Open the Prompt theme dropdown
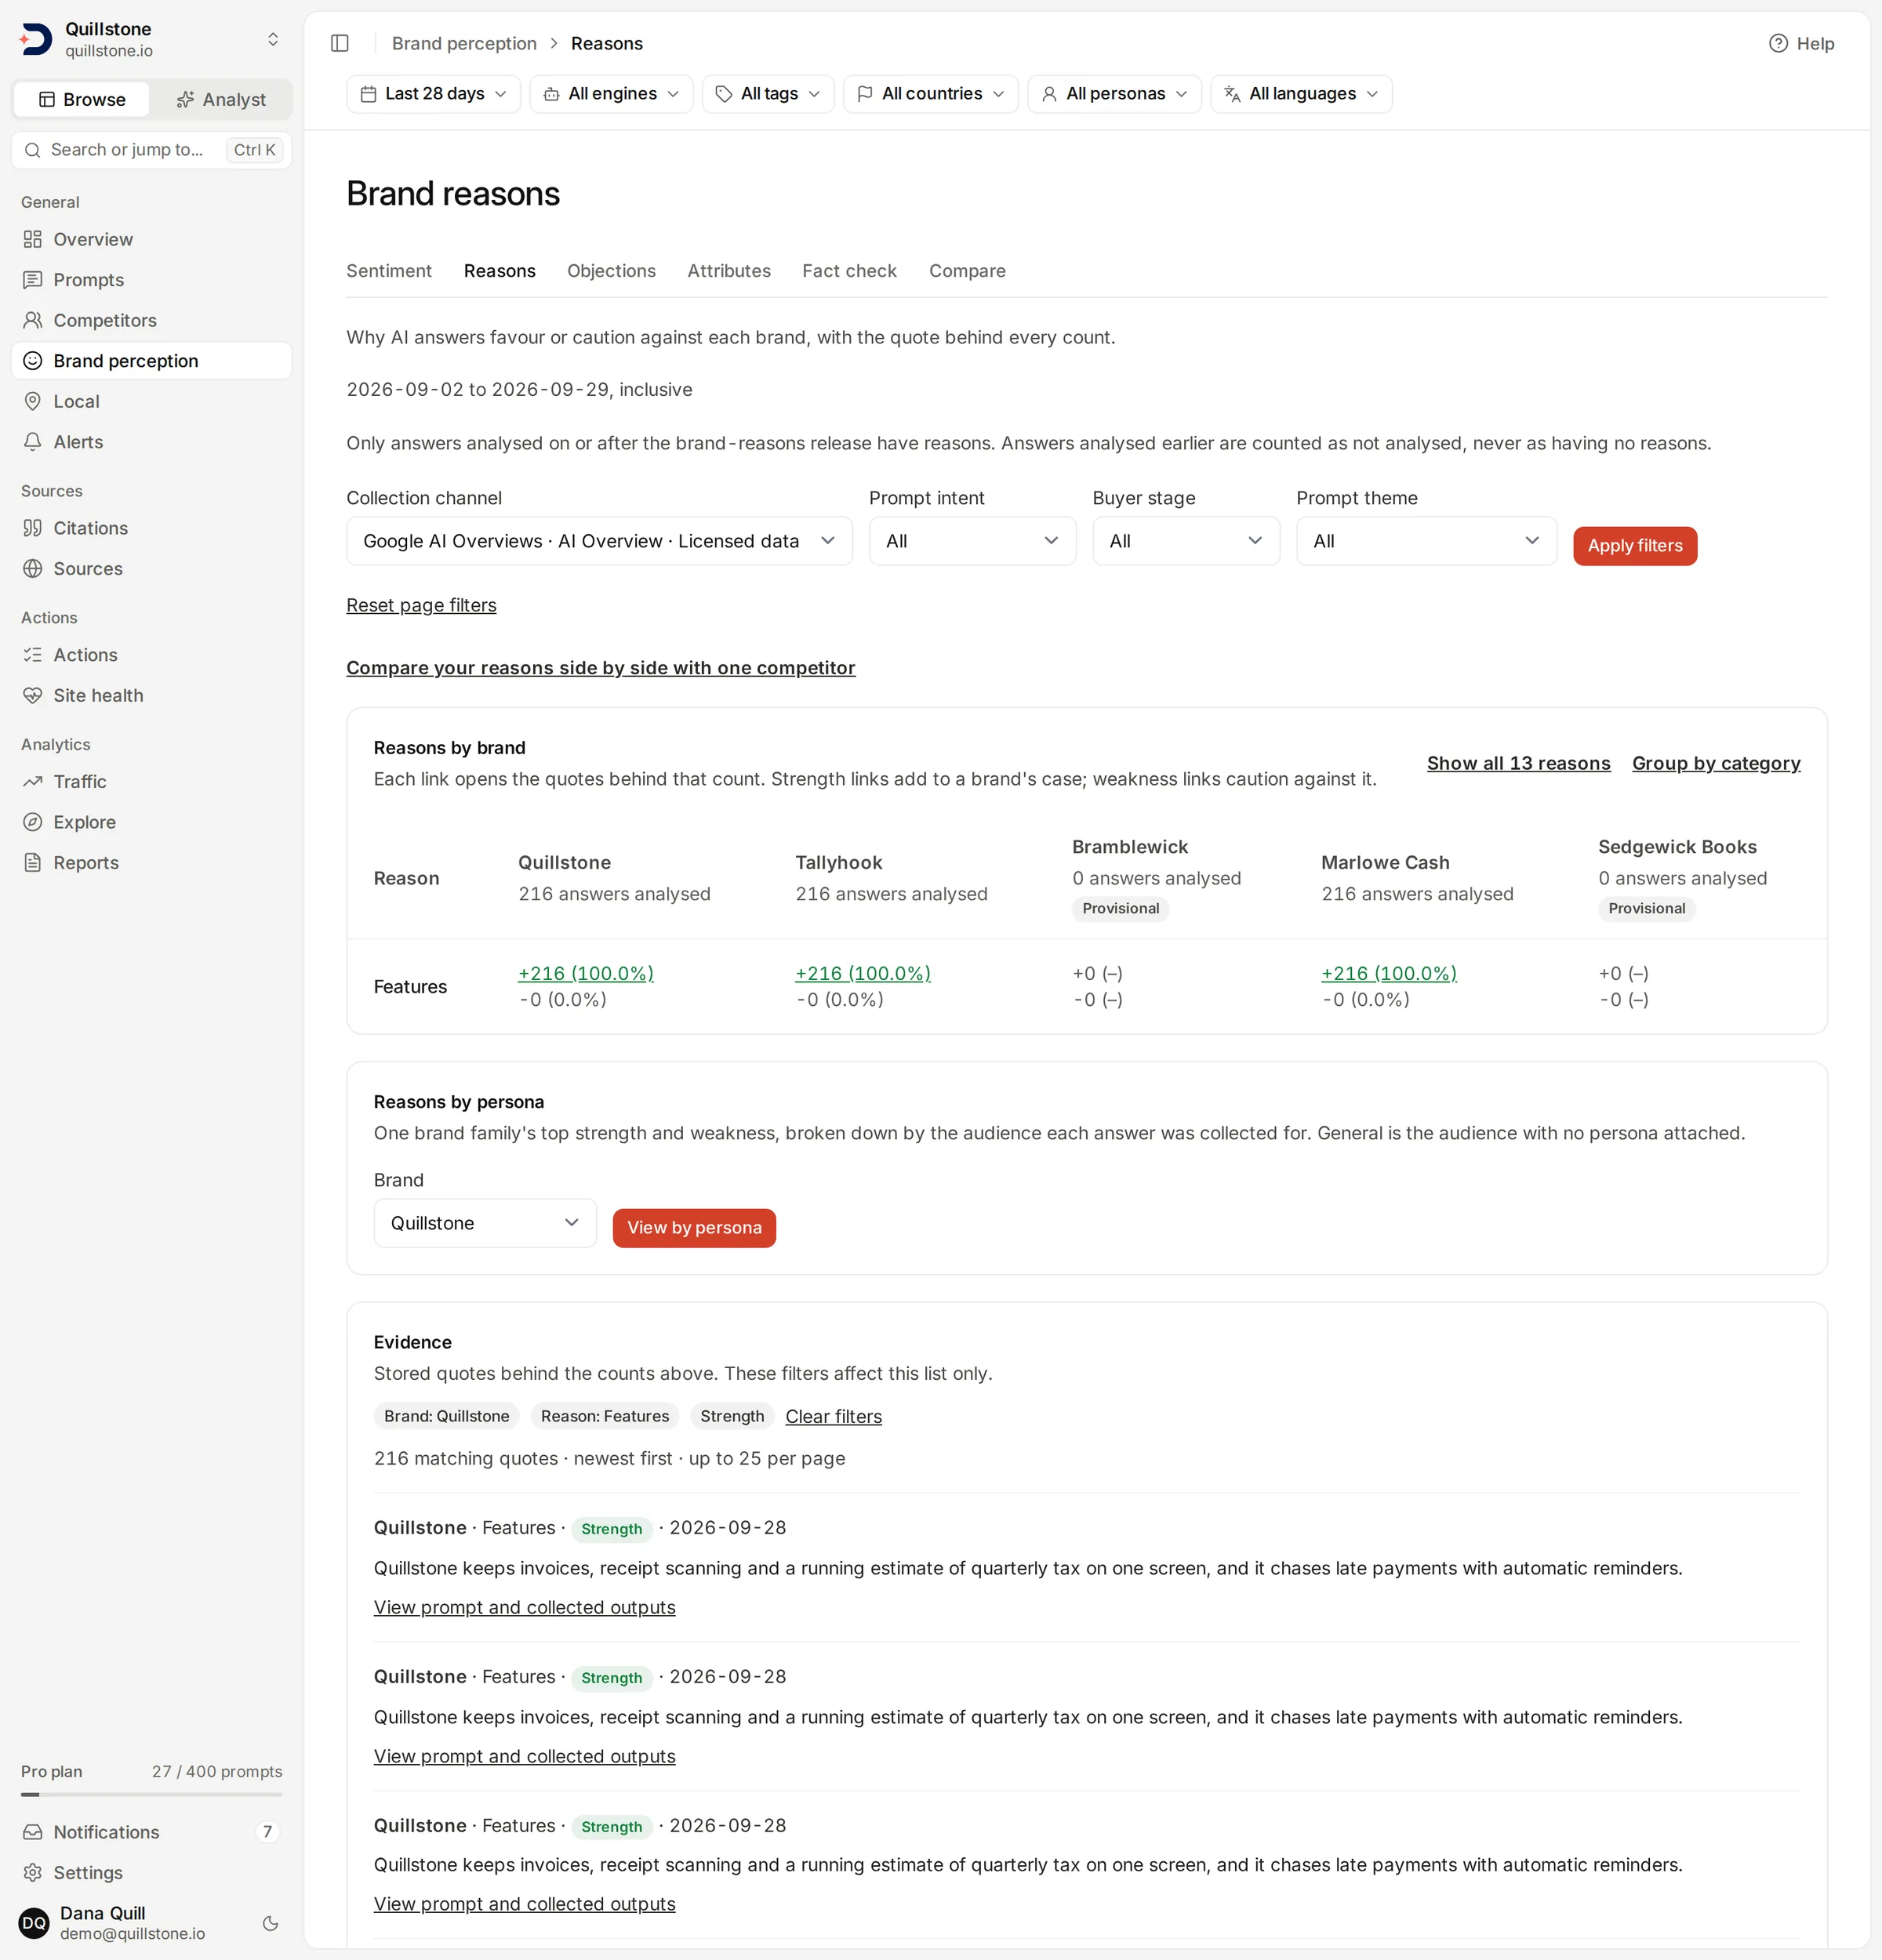The height and width of the screenshot is (1960, 1882). pos(1426,541)
